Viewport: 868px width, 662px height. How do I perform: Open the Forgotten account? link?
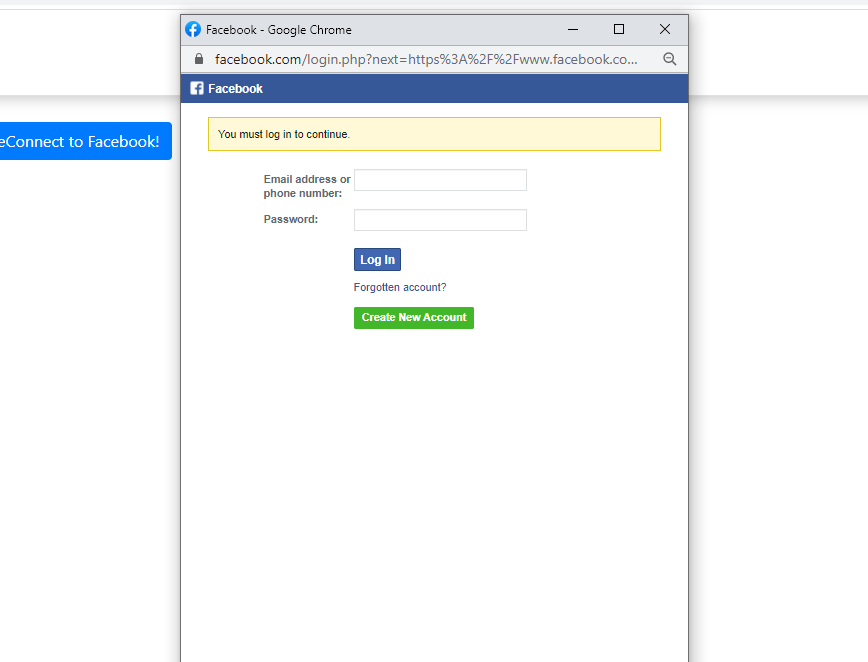[x=400, y=287]
